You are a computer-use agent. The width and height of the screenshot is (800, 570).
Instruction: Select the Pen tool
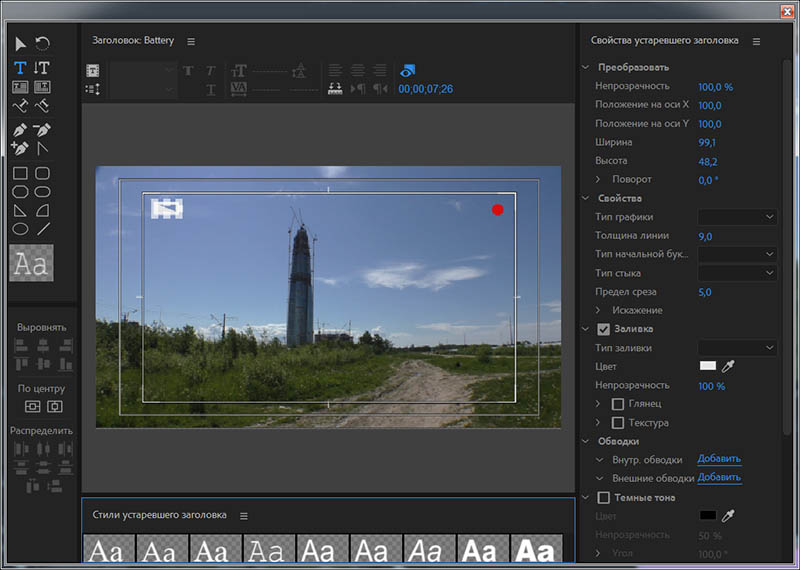[20, 130]
